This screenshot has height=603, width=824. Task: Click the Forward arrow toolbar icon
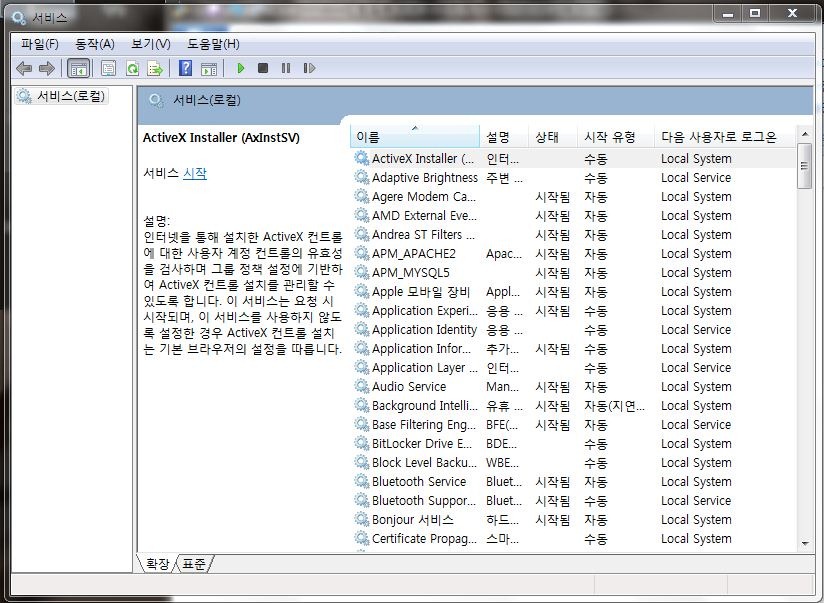coord(47,68)
